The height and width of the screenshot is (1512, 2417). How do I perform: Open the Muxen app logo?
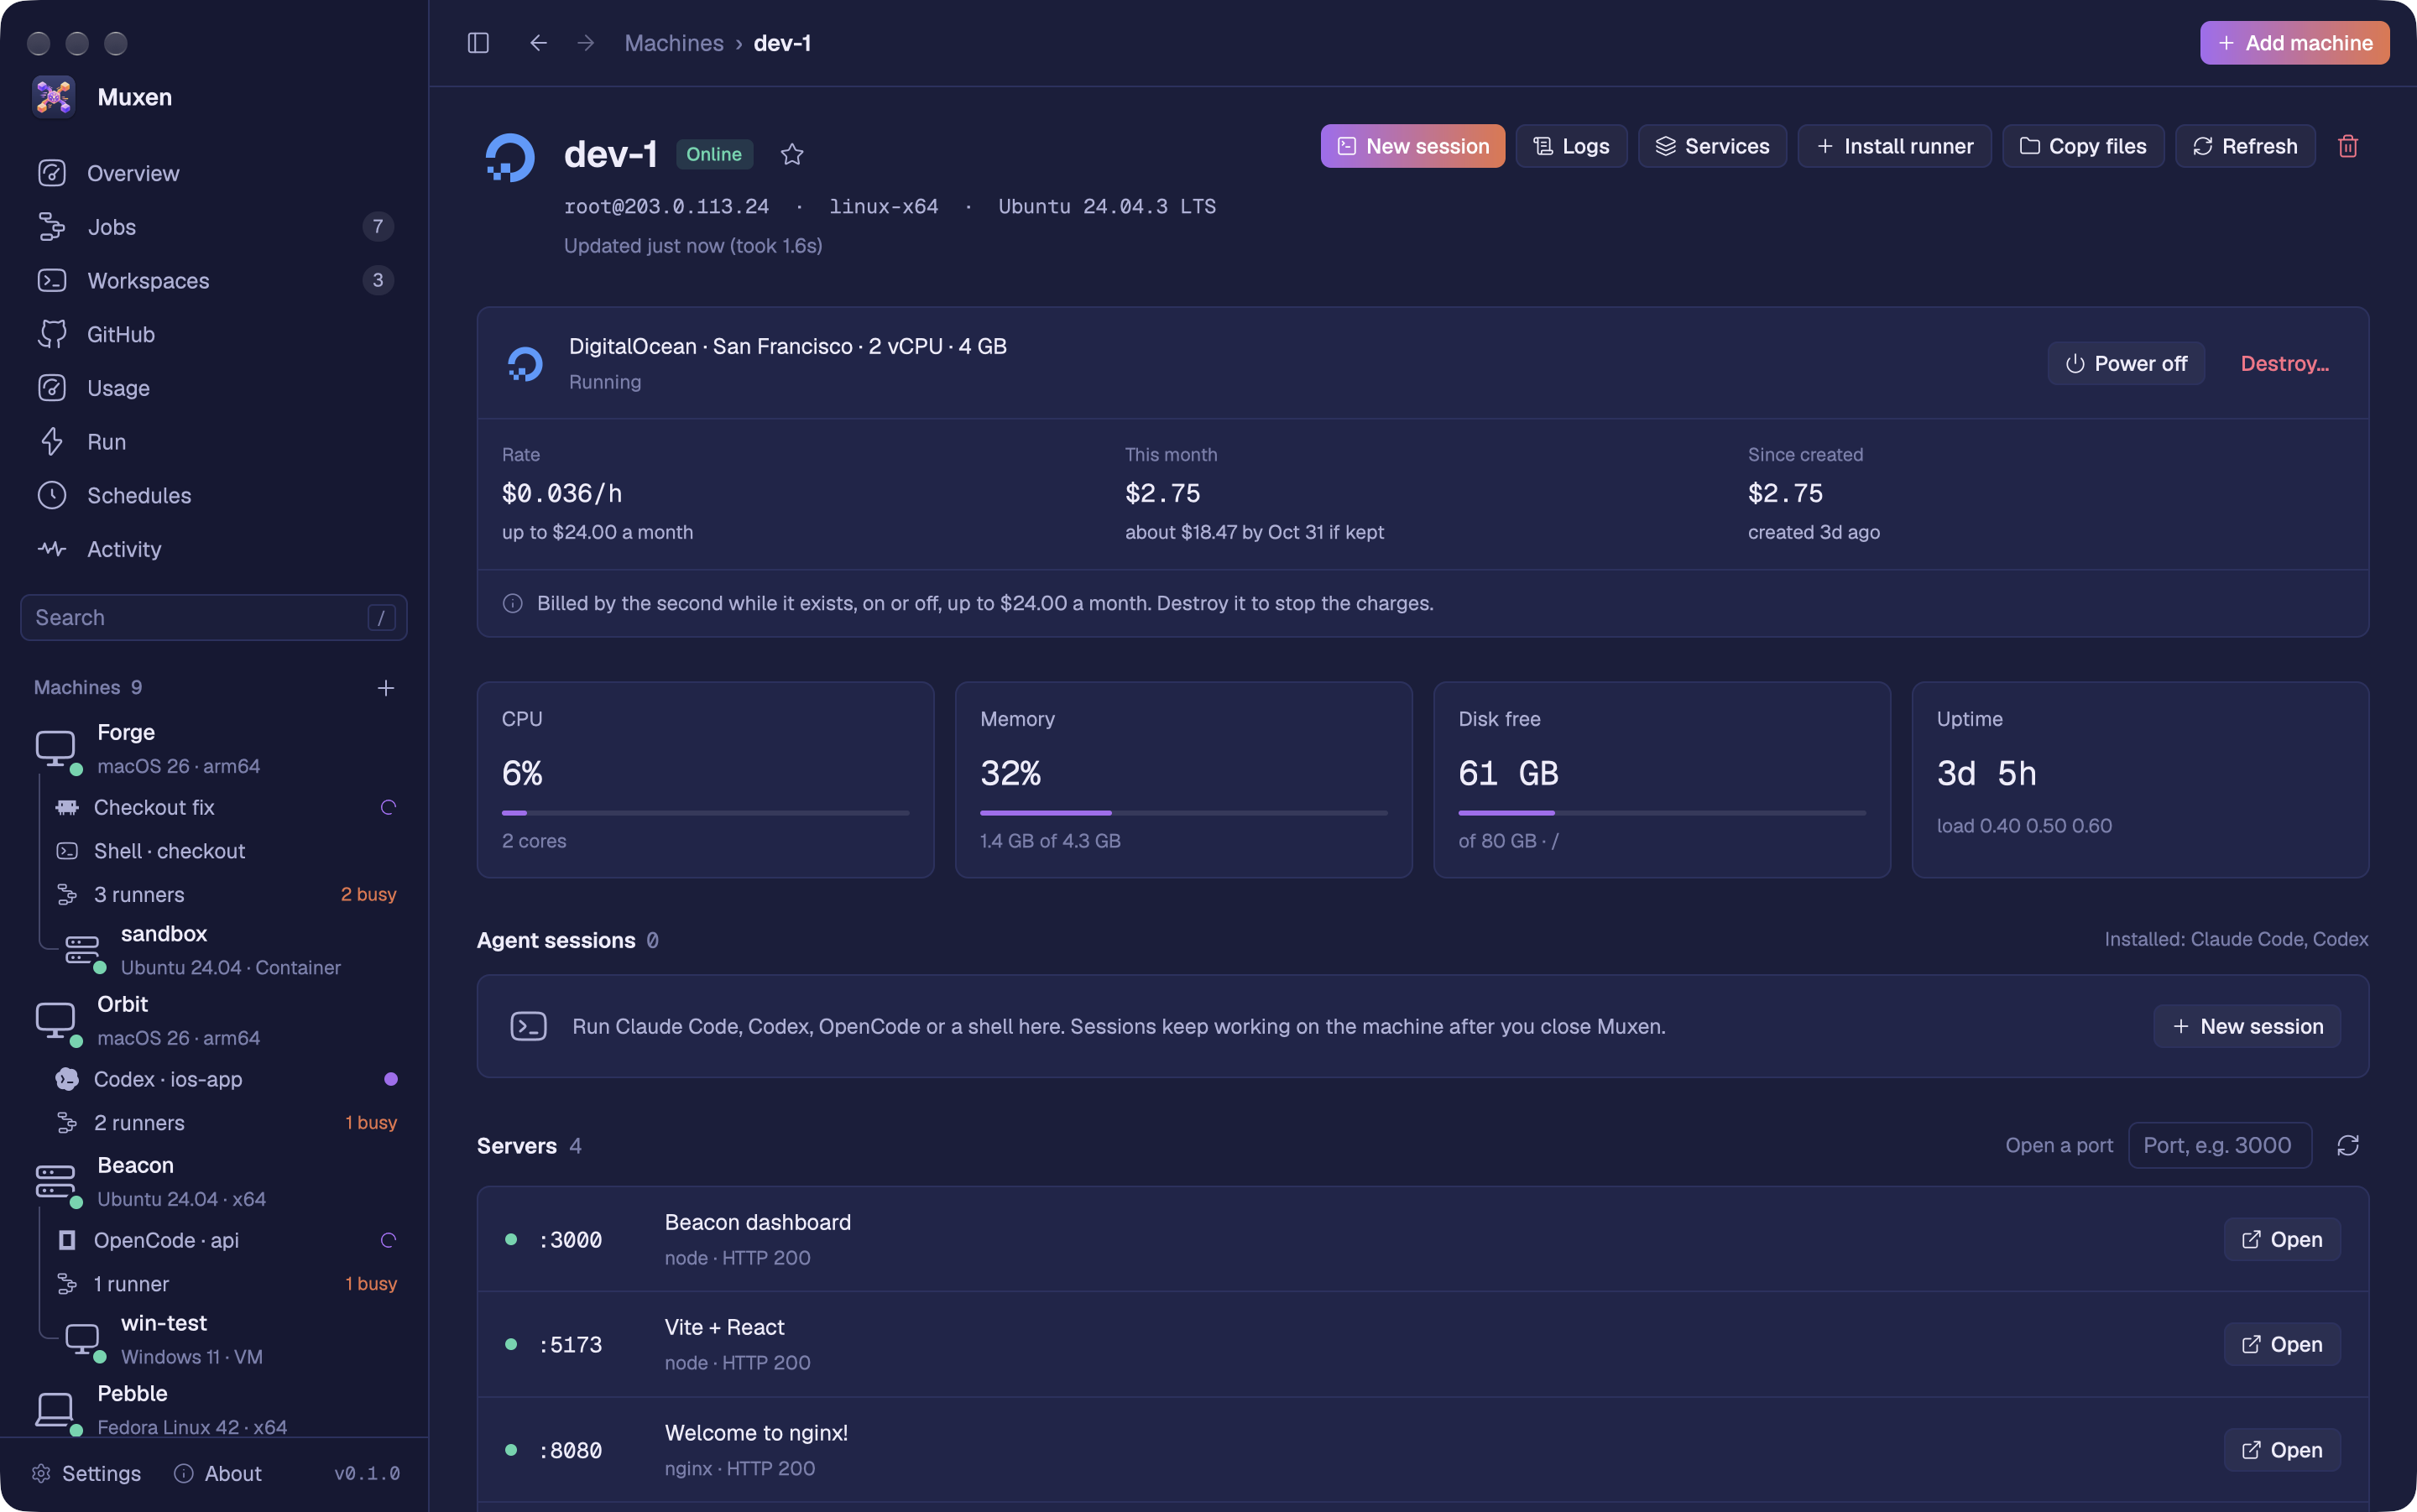[x=53, y=97]
